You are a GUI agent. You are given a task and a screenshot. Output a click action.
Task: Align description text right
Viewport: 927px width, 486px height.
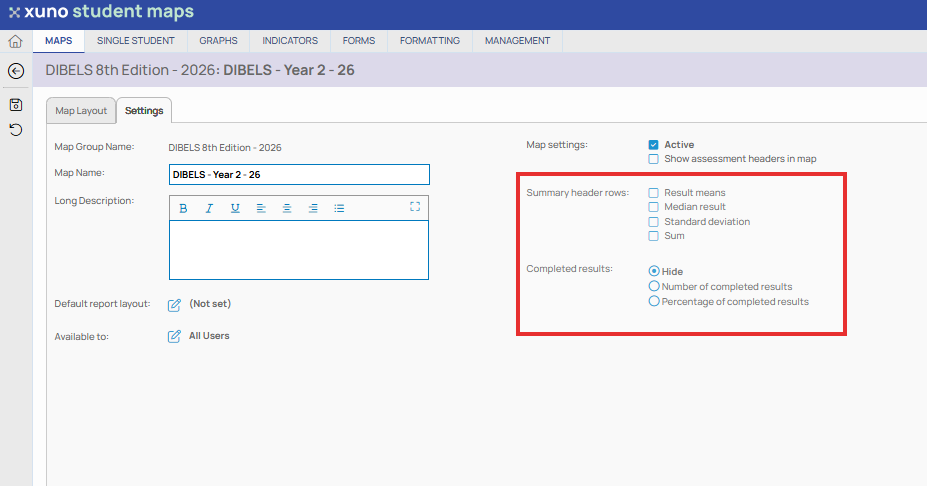pyautogui.click(x=313, y=208)
